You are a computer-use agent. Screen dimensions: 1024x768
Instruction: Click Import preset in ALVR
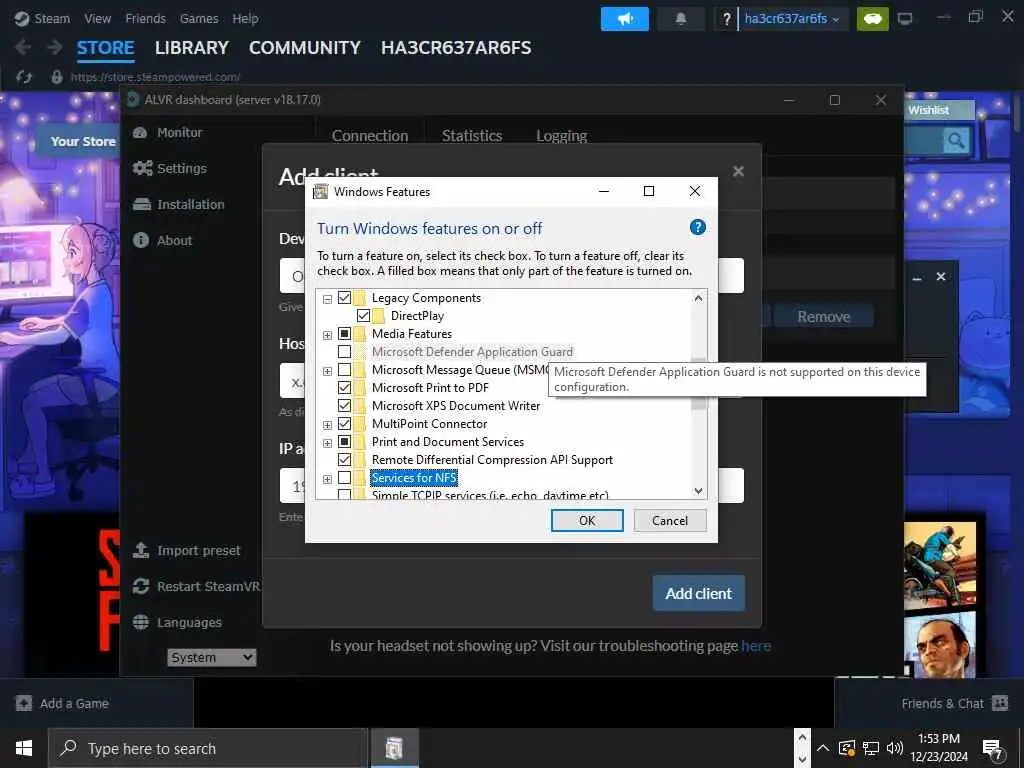pyautogui.click(x=186, y=551)
